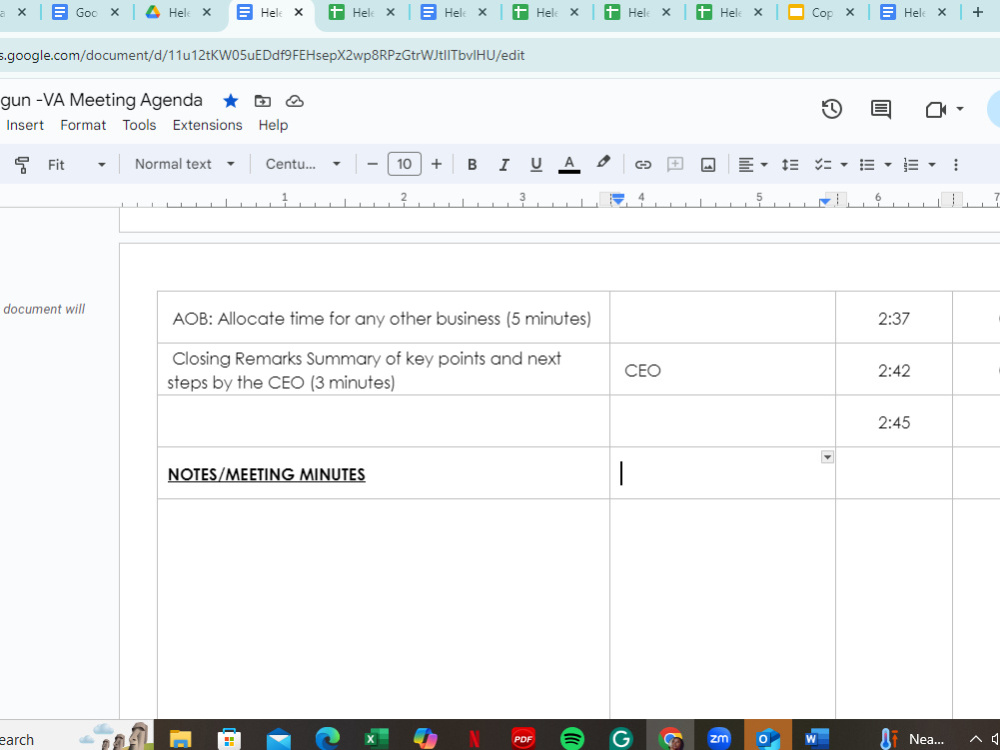Screen dimensions: 1000x750
Task: Start a Meet video call
Action: pyautogui.click(x=936, y=110)
